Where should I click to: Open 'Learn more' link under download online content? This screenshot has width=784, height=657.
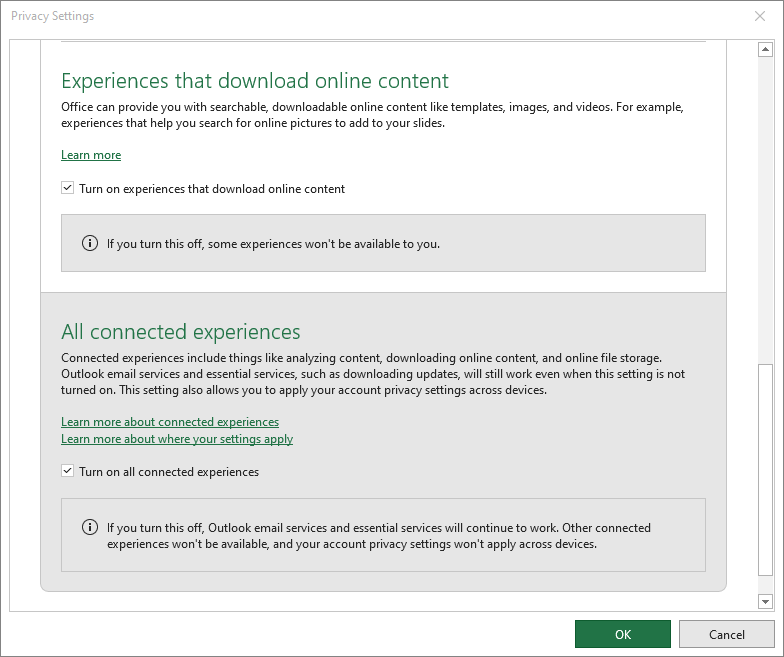91,155
